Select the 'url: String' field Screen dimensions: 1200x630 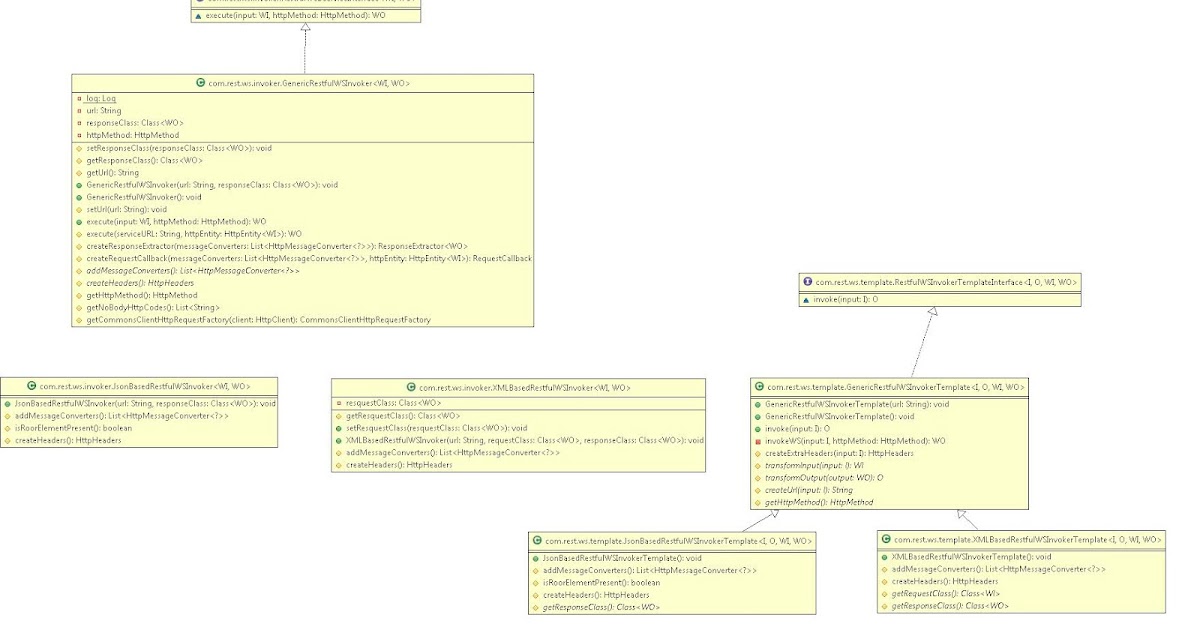pos(103,111)
